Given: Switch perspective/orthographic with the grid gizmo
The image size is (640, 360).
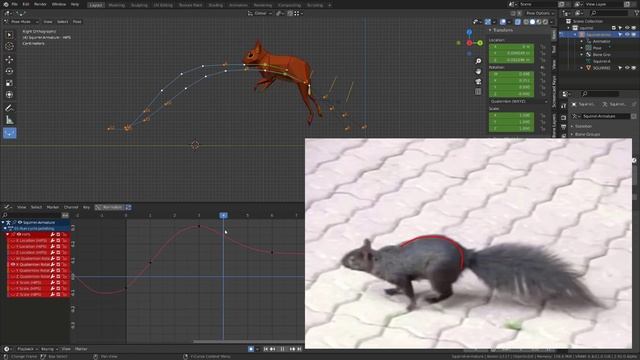Looking at the screenshot, I should pos(478,92).
